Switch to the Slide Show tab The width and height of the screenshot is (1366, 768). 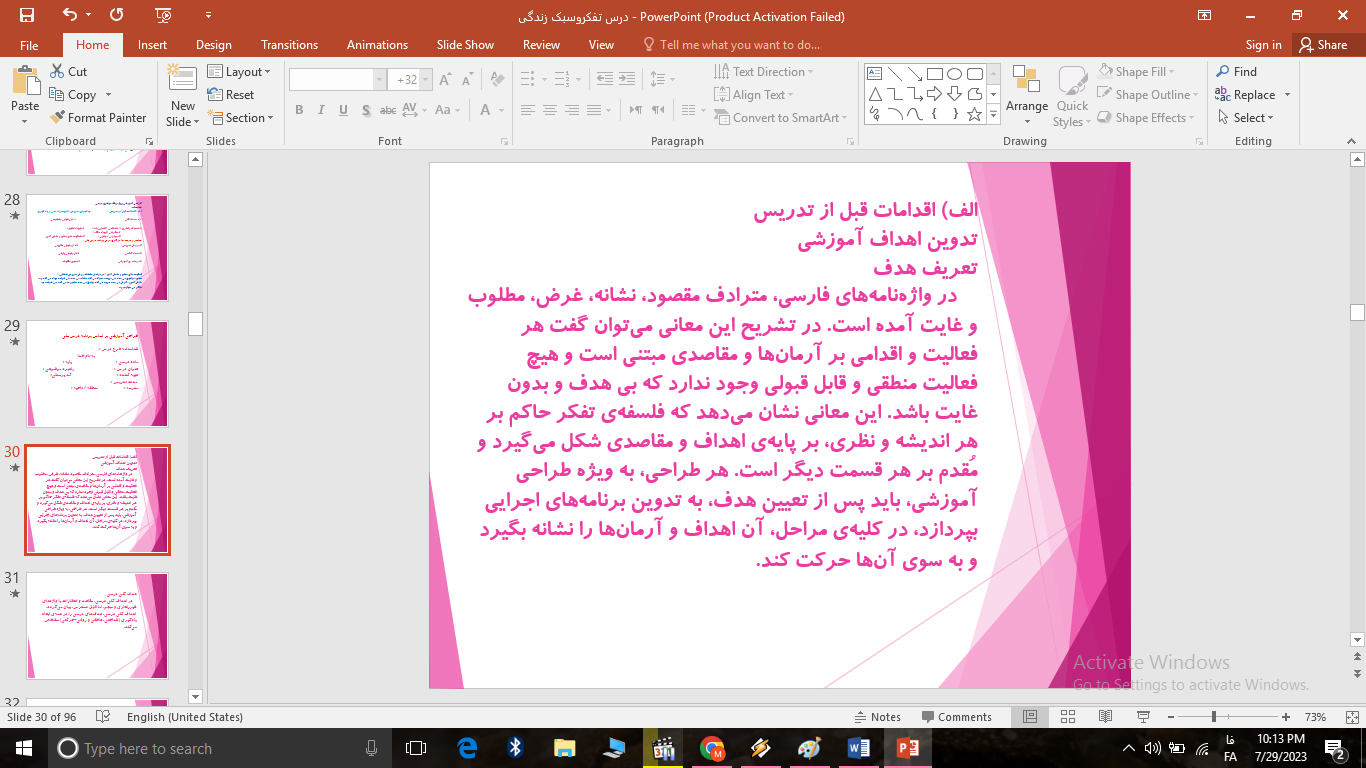(x=465, y=45)
